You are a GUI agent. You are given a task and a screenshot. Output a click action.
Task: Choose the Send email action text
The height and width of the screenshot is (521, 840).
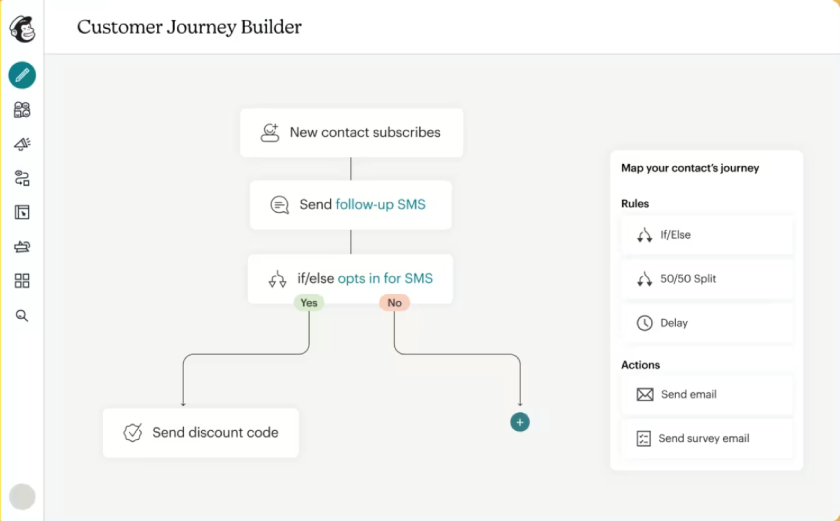click(x=688, y=395)
